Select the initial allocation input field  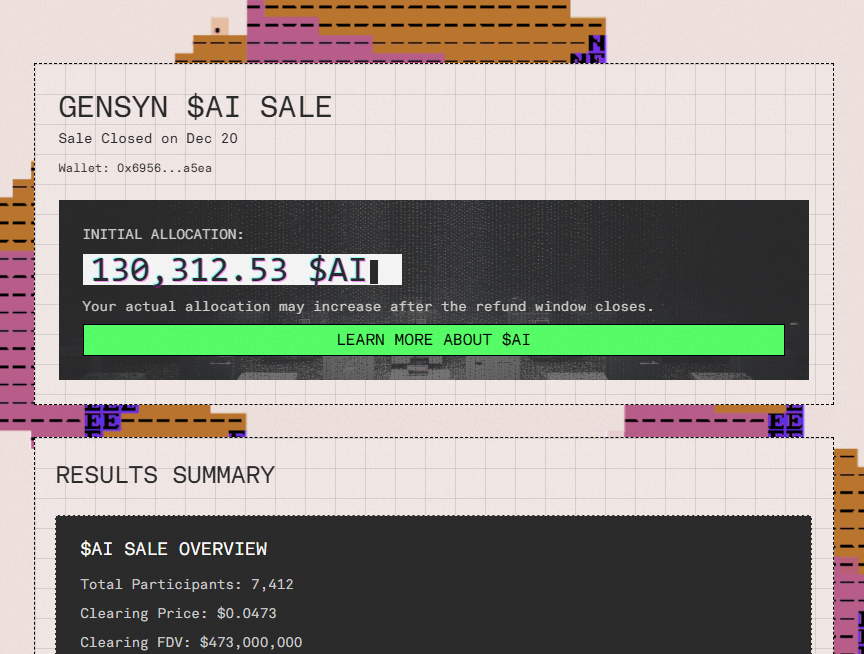pos(242,268)
